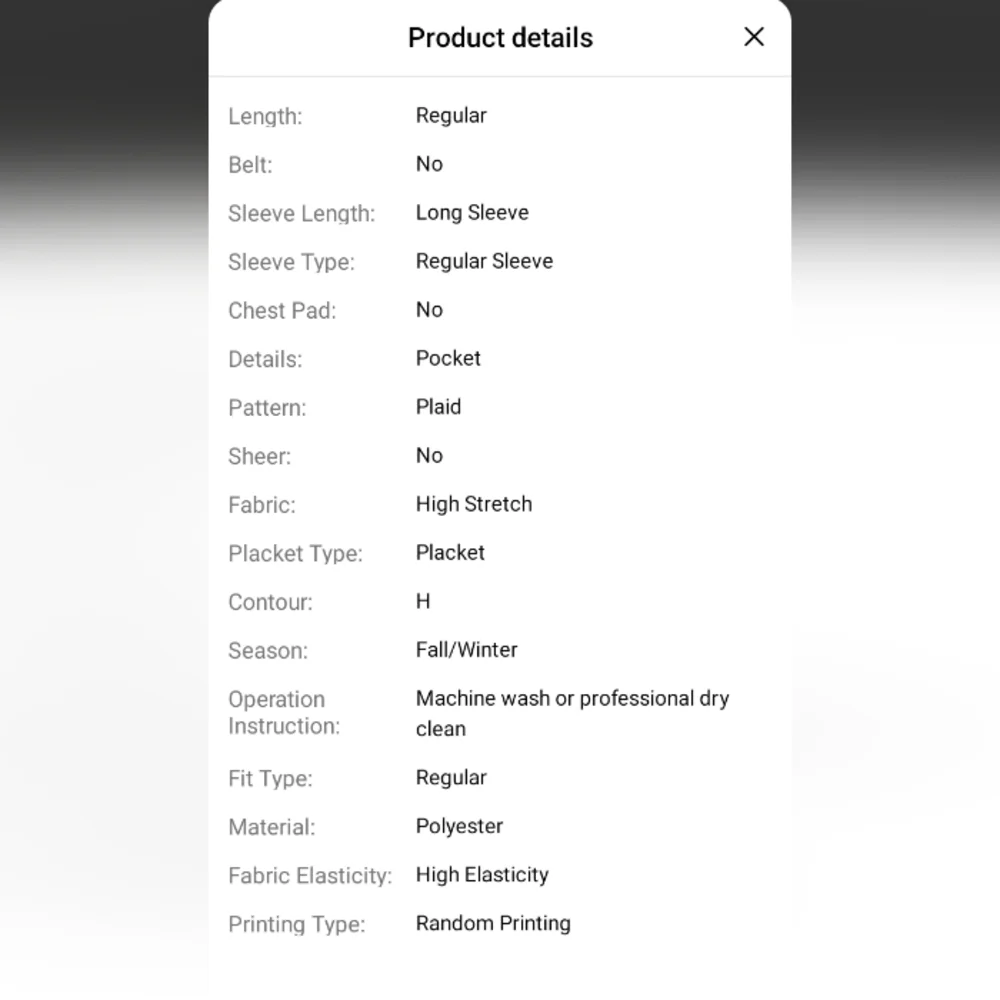Click the Fall/Winter season value
The width and height of the screenshot is (1000, 1000).
[467, 650]
